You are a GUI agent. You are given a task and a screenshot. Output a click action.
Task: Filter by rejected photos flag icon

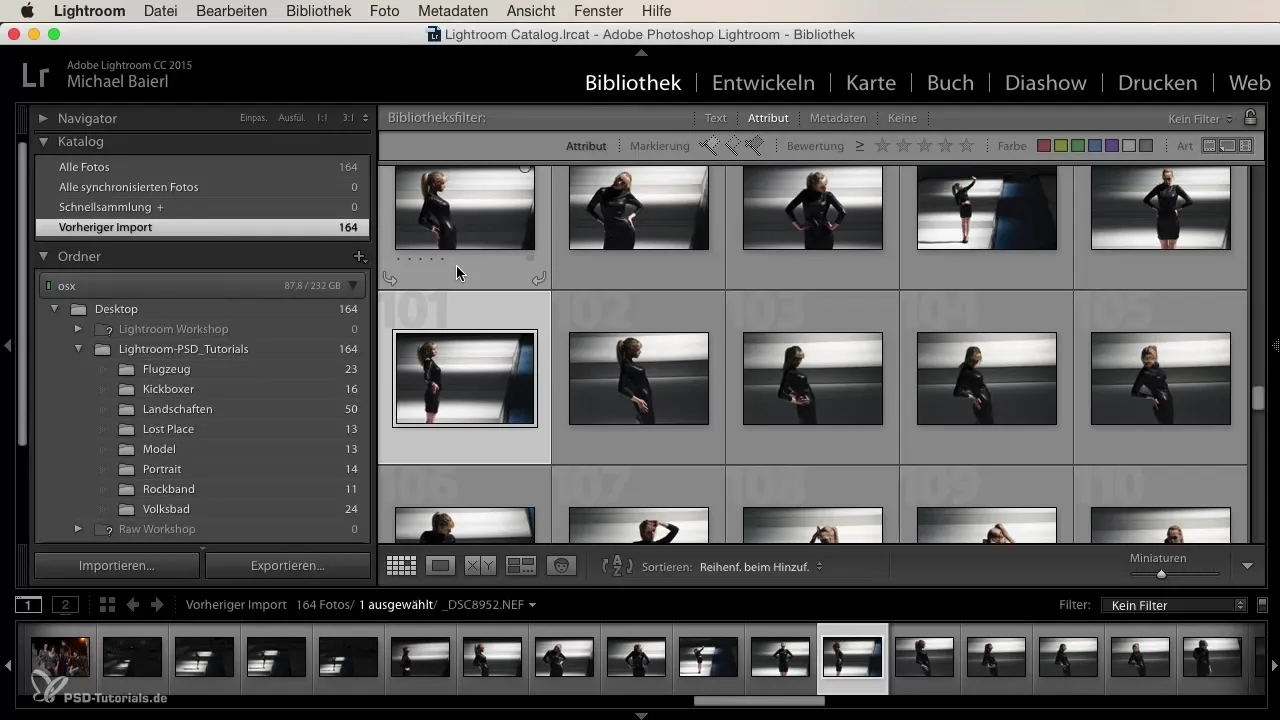753,146
